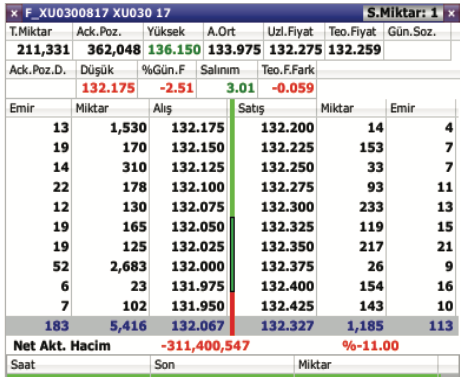Select the high price 136.150
The image size is (467, 385).
click(174, 50)
